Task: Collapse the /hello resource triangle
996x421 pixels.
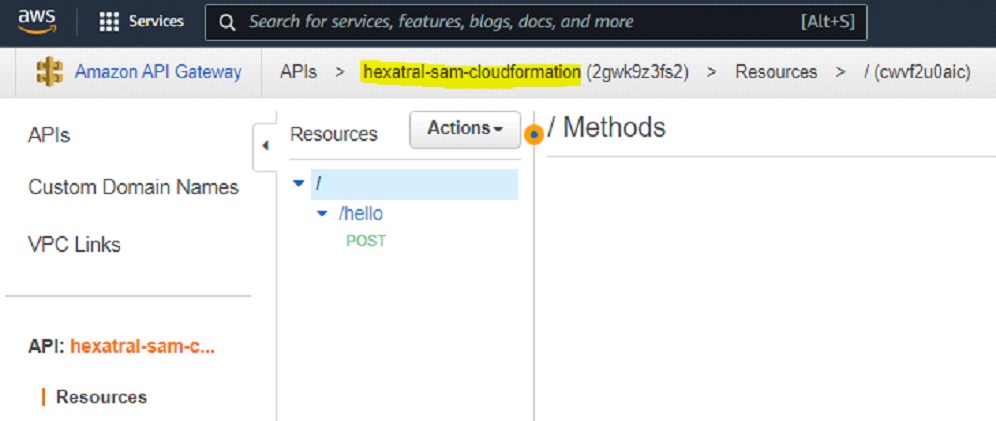Action: pos(322,214)
